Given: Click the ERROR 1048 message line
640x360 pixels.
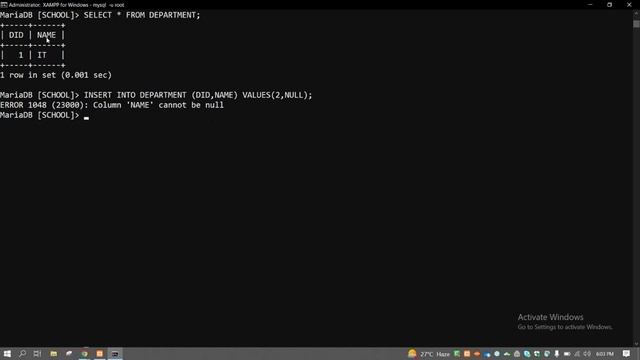Looking at the screenshot, I should [x=112, y=105].
